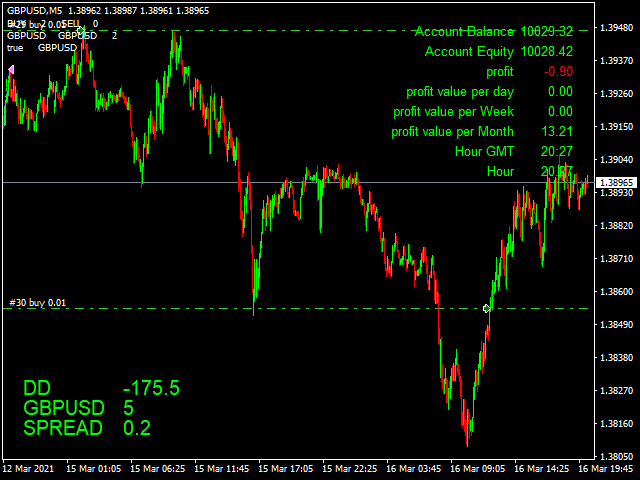Click the 1.38380 price on the scale

pos(616,358)
